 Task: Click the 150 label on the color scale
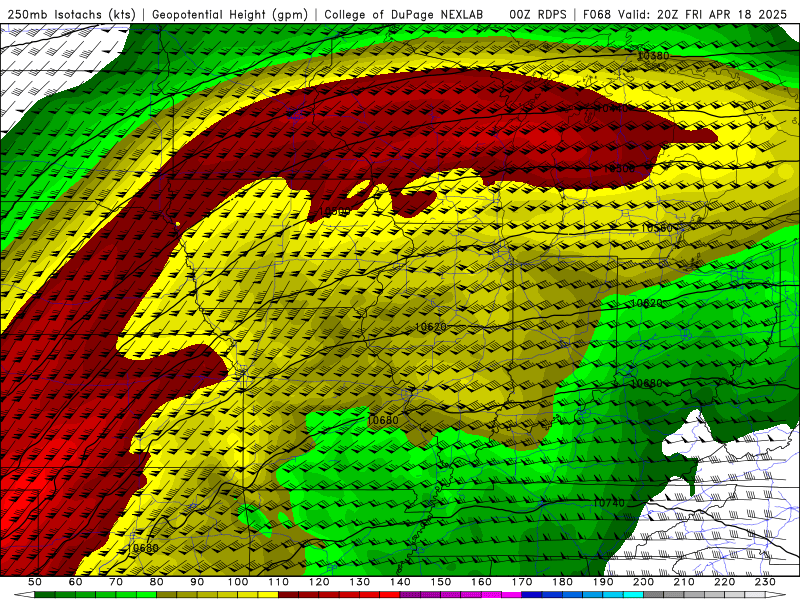pos(441,582)
